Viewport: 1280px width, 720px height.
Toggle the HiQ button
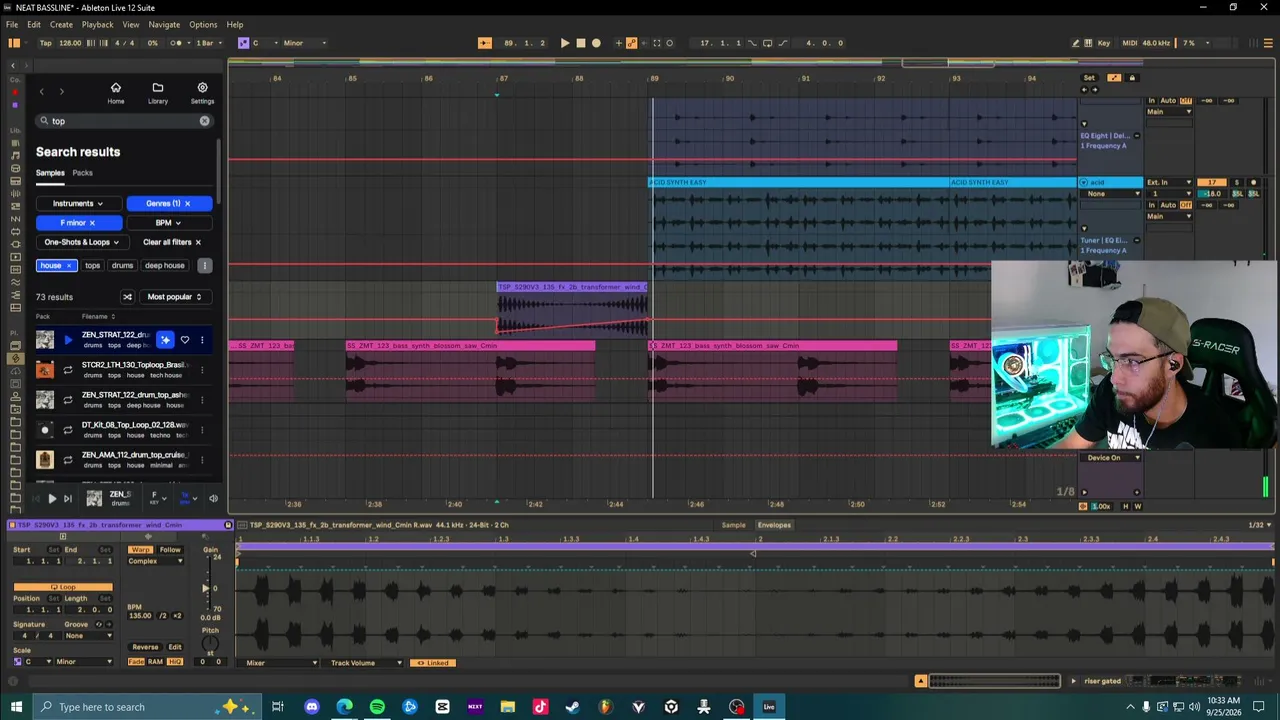click(x=175, y=662)
